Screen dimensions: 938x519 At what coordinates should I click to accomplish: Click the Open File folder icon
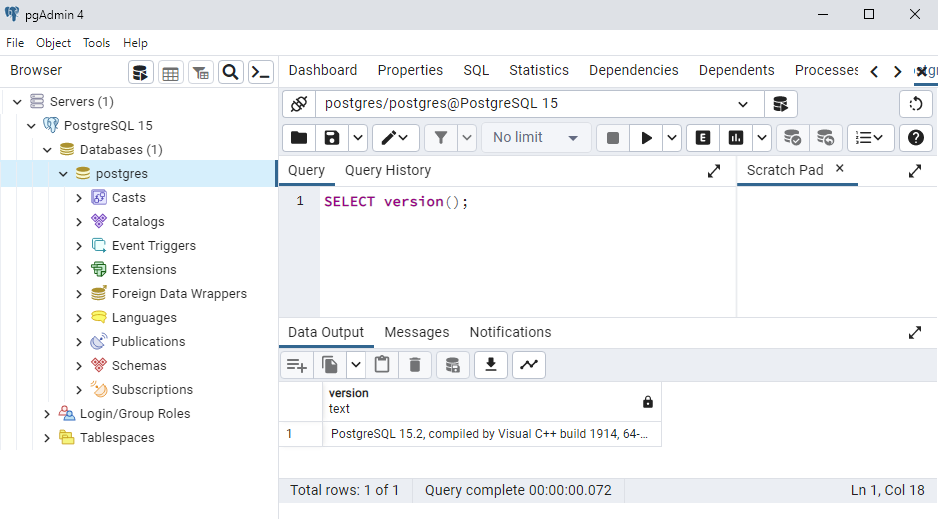pyautogui.click(x=298, y=138)
